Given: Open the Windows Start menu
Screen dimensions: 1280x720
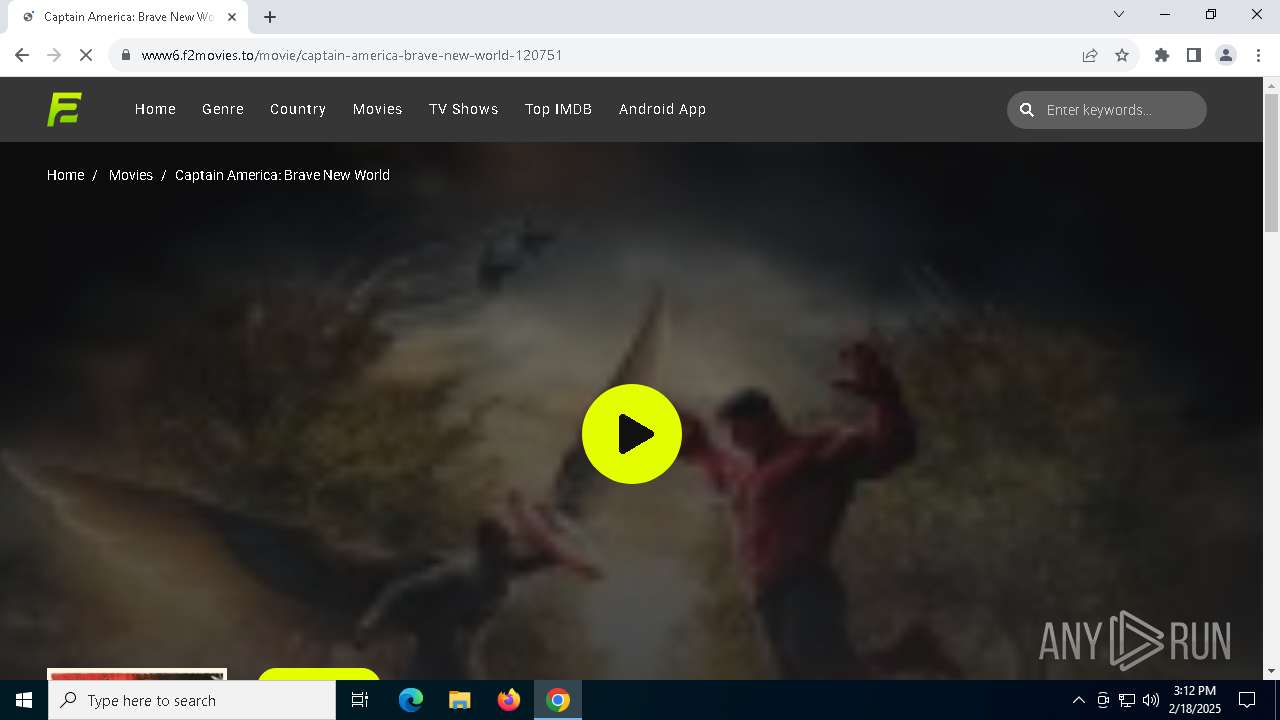Looking at the screenshot, I should click(24, 700).
